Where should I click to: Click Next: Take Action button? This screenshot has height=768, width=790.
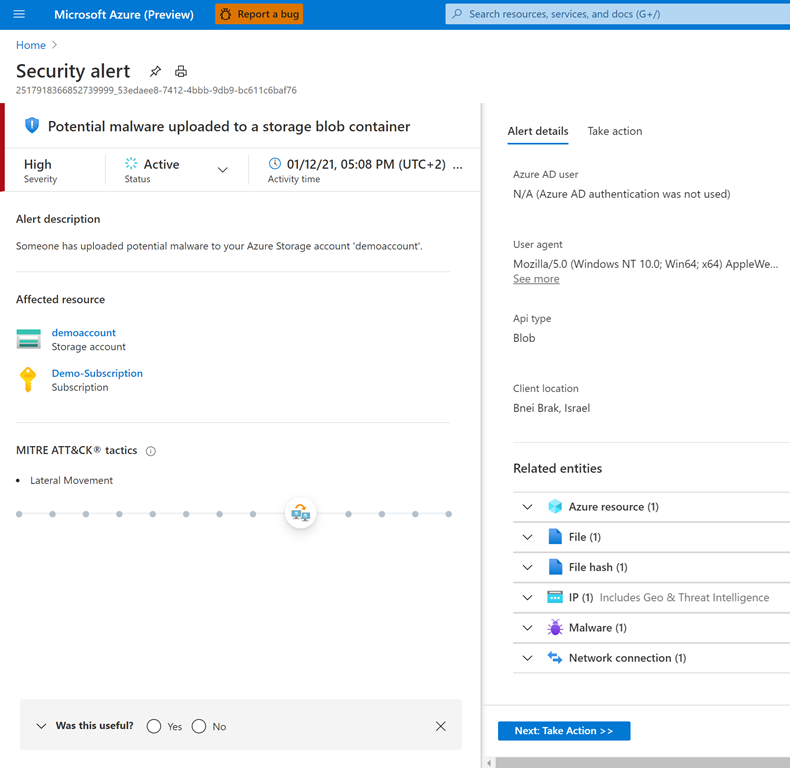pyautogui.click(x=564, y=731)
